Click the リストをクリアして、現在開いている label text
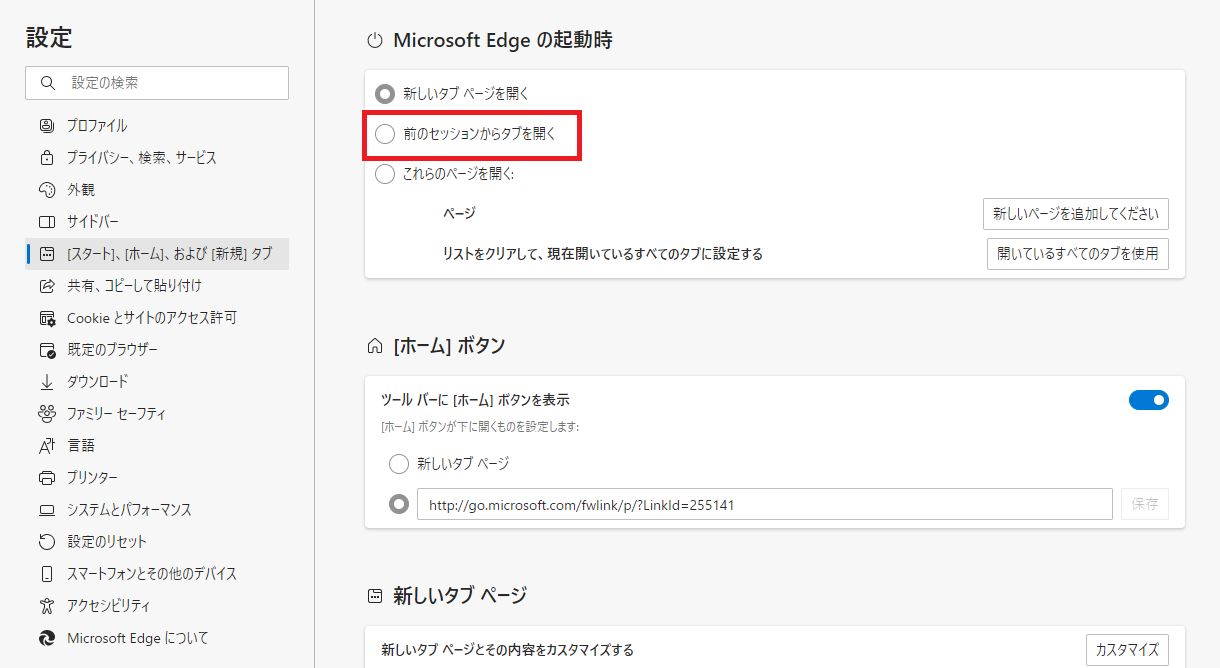 (603, 254)
